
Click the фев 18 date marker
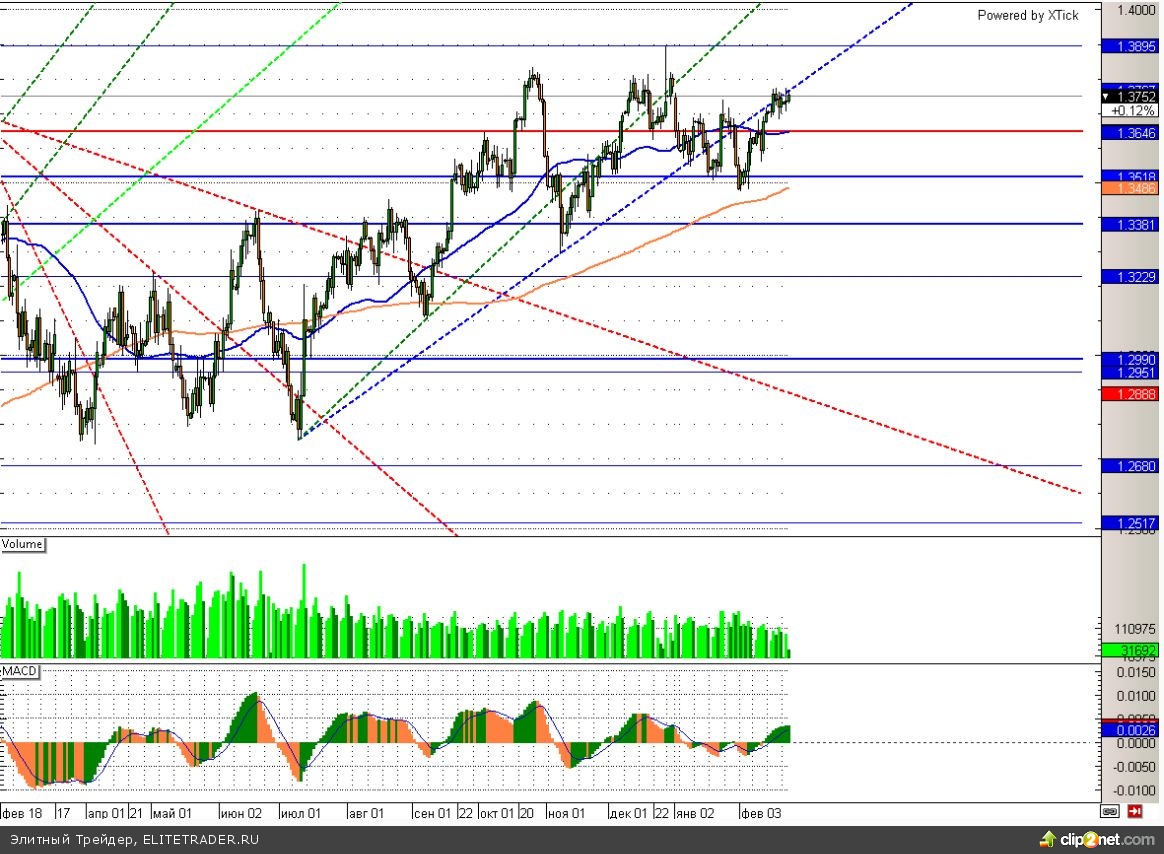[22, 813]
